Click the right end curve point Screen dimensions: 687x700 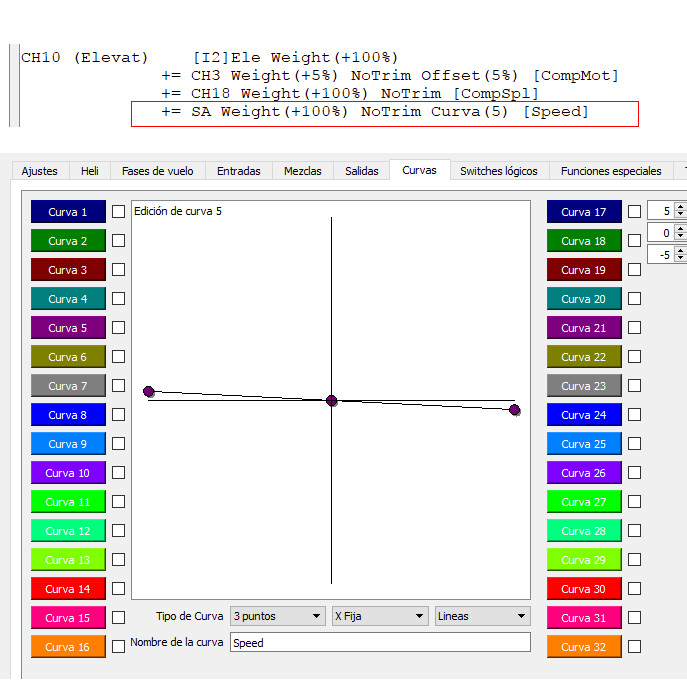(515, 409)
